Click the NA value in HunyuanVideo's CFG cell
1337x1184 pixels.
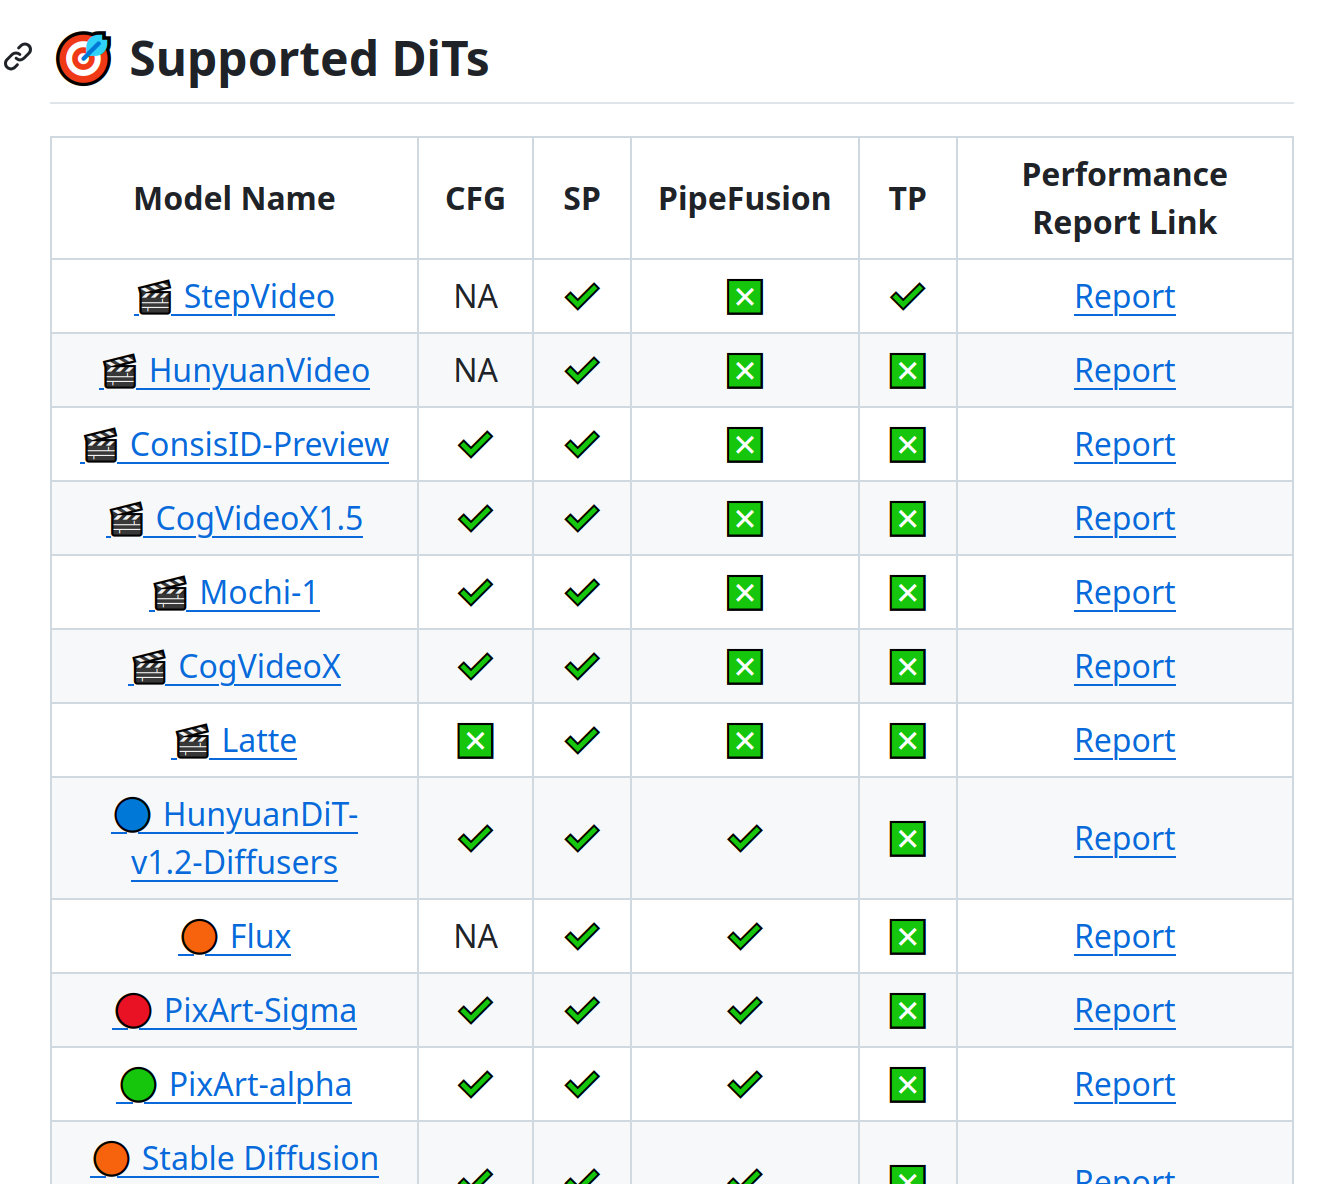click(x=476, y=371)
